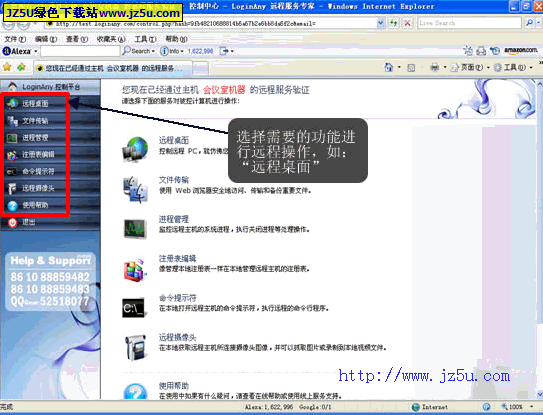
Task: Click the LoginAny 控制平台 home icon
Action: coord(13,86)
